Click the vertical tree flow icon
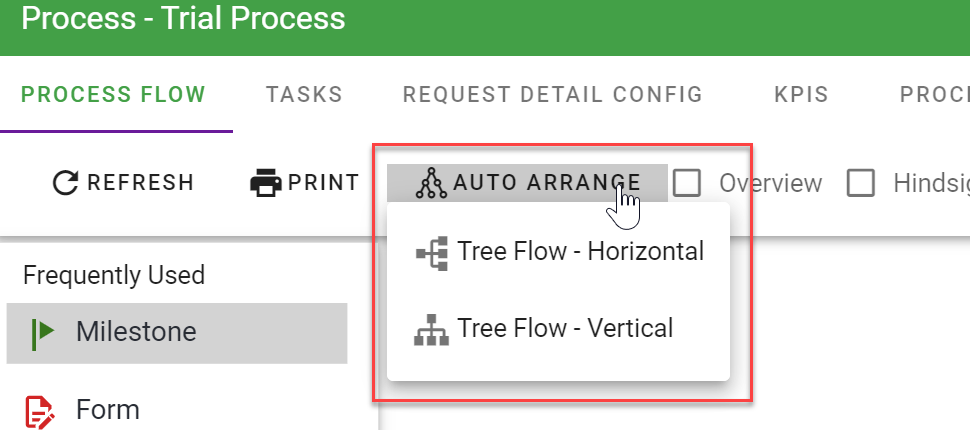Viewport: 970px width, 430px height. coord(432,329)
